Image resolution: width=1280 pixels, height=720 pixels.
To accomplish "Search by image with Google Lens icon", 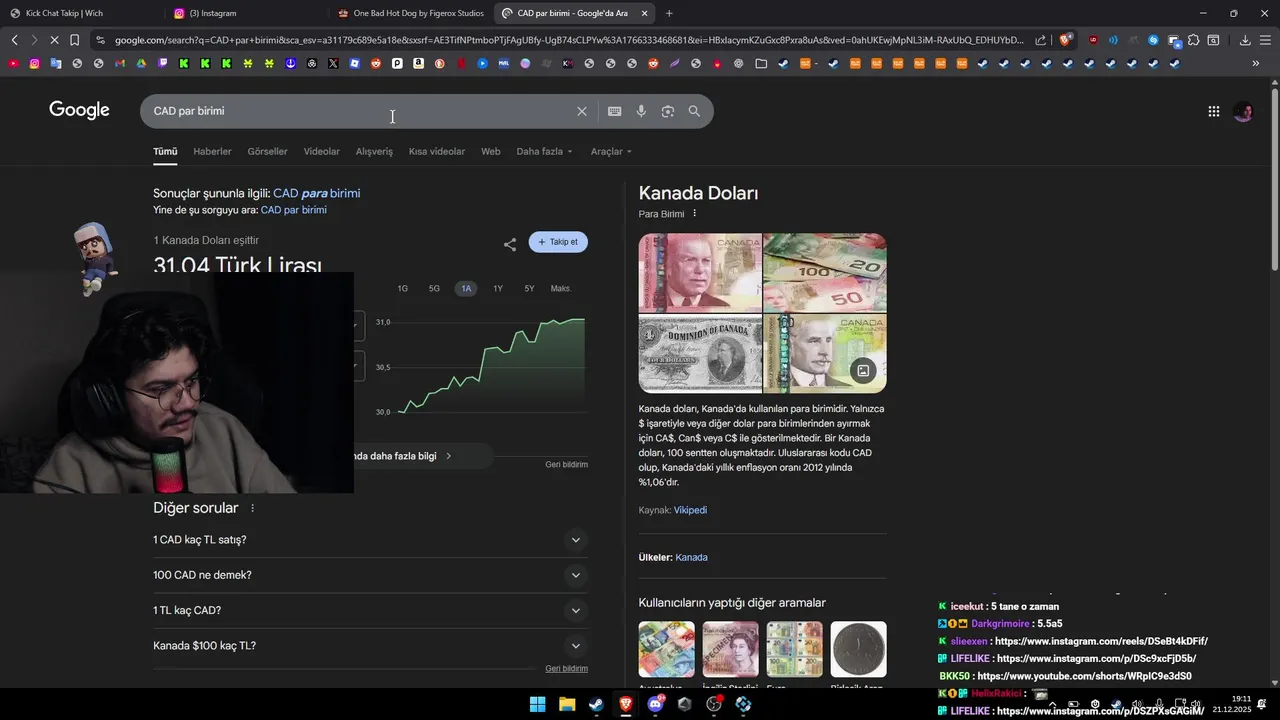I will [668, 111].
